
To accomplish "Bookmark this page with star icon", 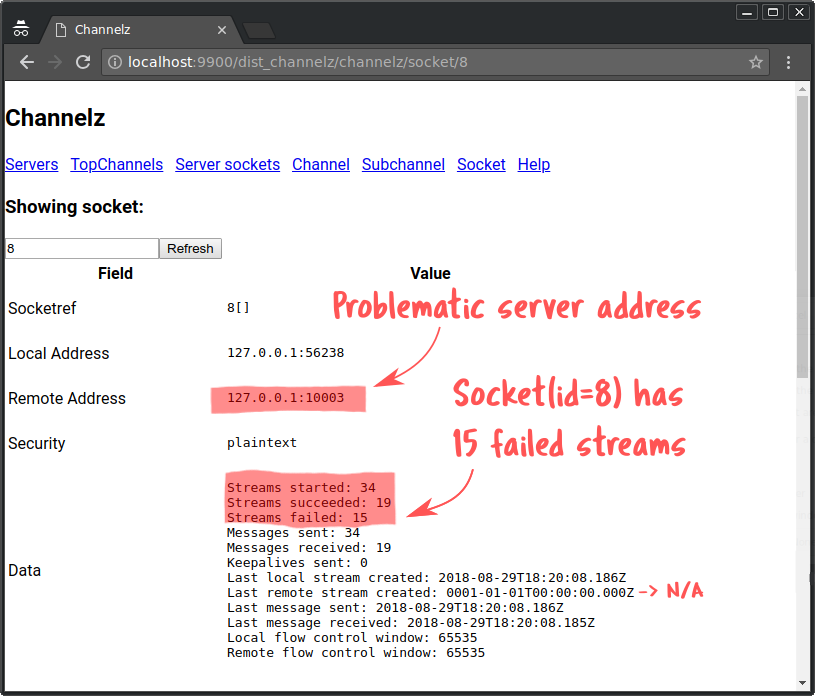I will coord(756,62).
